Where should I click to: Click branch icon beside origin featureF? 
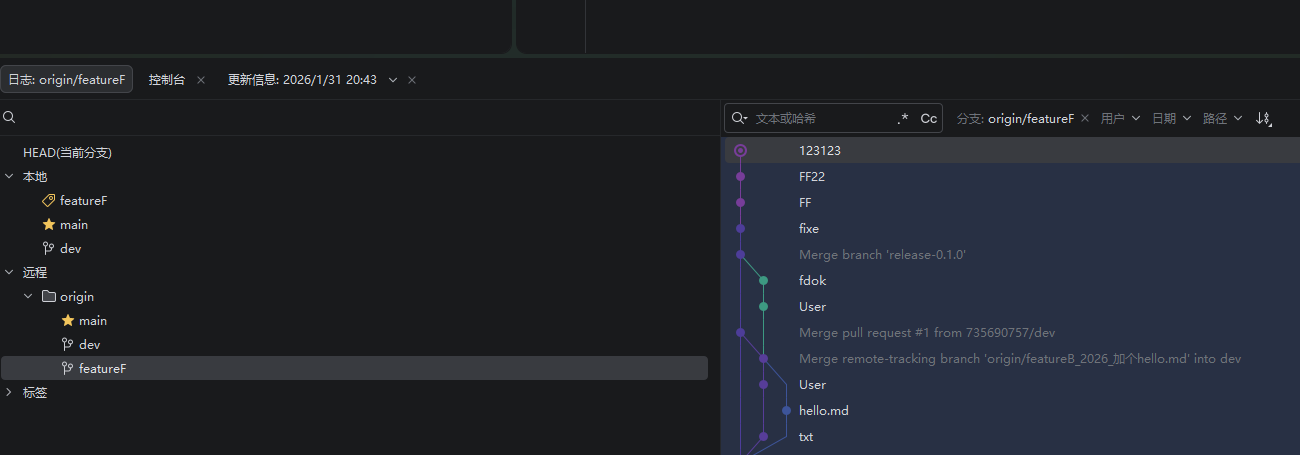click(x=68, y=369)
